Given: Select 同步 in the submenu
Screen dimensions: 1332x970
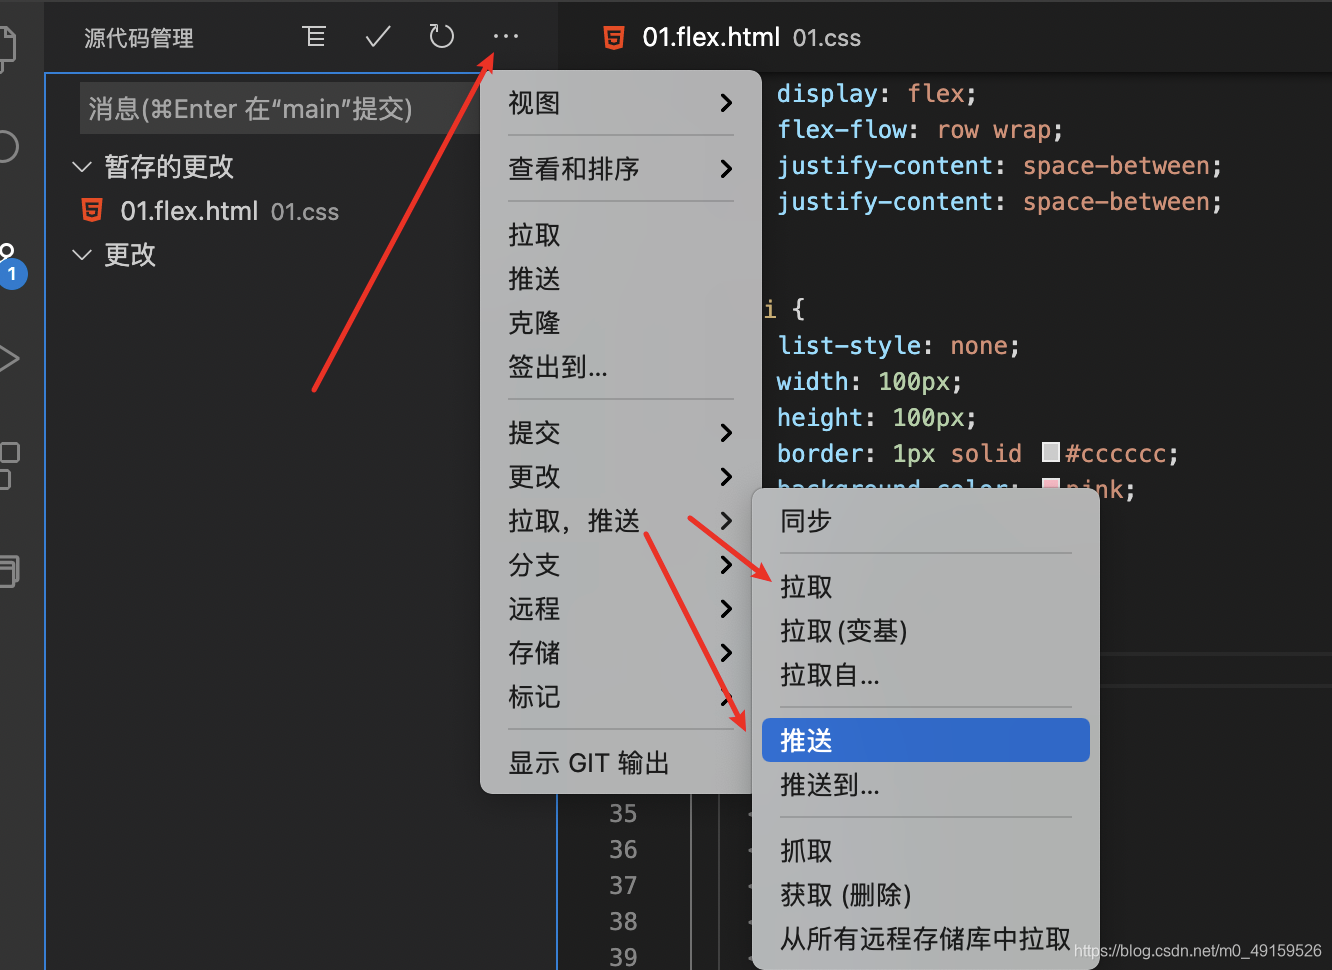Looking at the screenshot, I should click(925, 521).
